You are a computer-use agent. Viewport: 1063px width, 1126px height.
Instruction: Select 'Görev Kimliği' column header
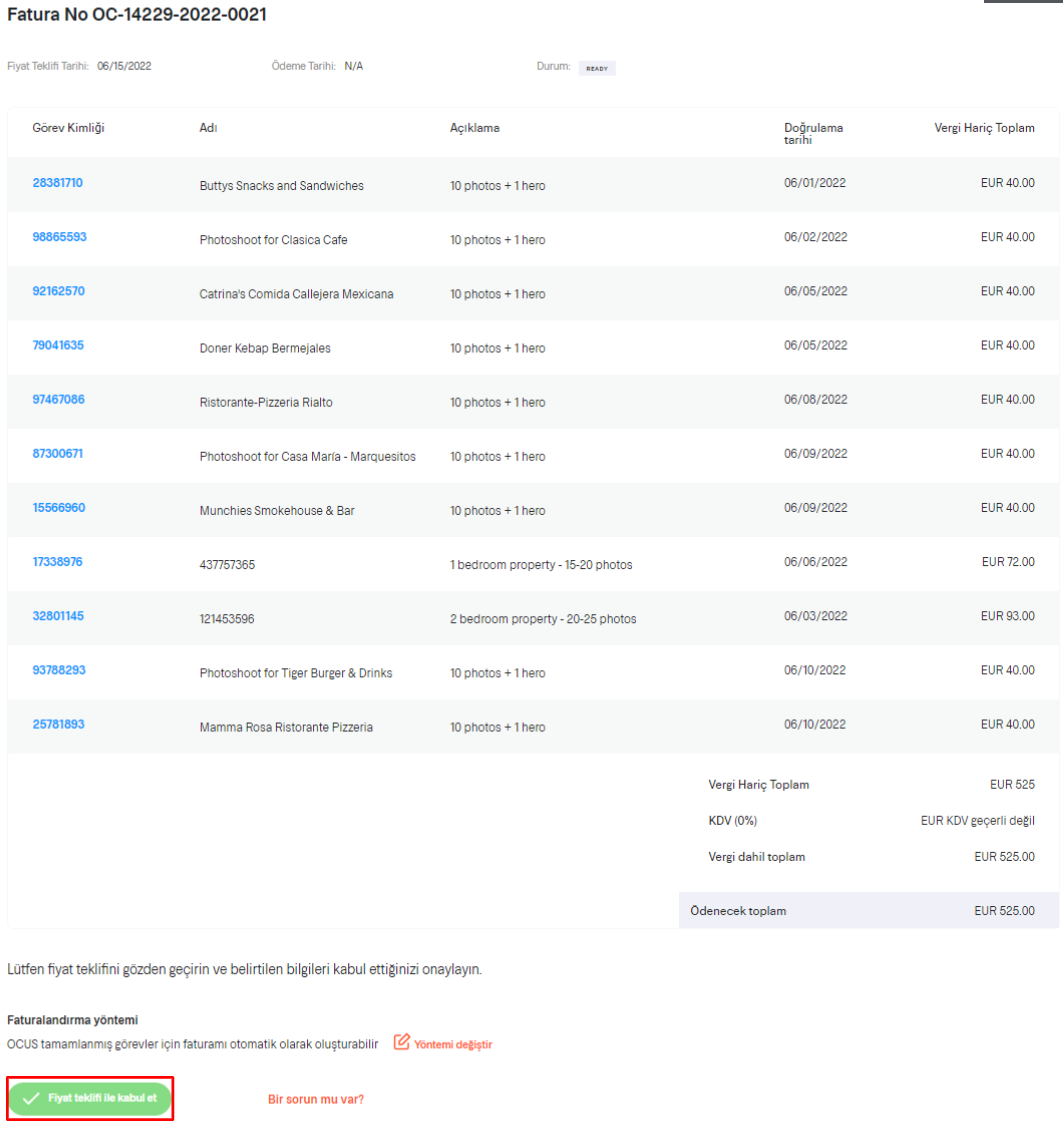(x=68, y=128)
